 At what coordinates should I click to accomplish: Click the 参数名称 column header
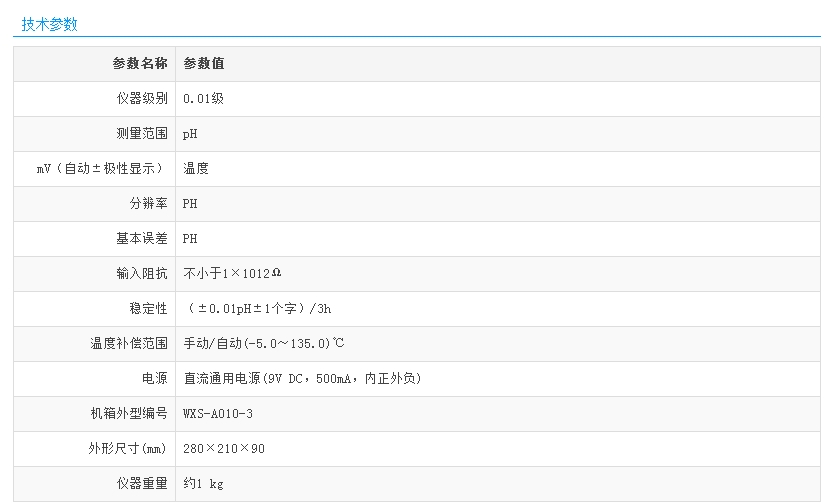tap(140, 64)
